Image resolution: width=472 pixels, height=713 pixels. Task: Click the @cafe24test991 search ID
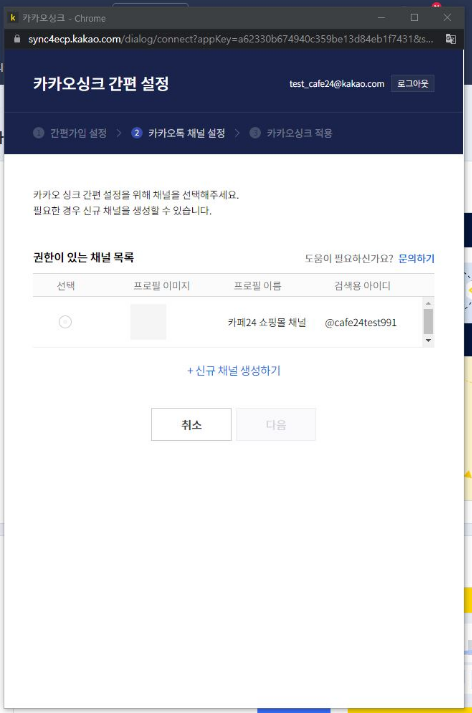(x=361, y=322)
